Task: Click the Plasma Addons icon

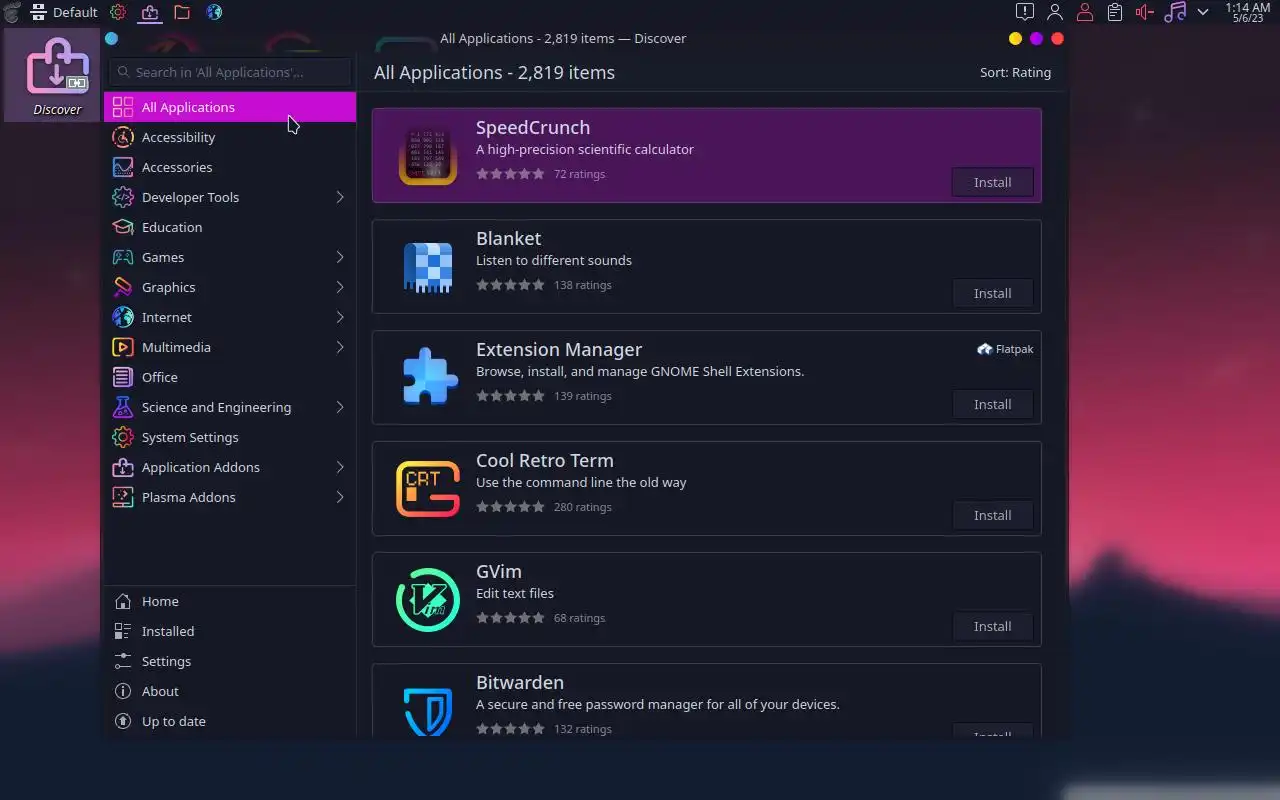Action: [x=123, y=497]
